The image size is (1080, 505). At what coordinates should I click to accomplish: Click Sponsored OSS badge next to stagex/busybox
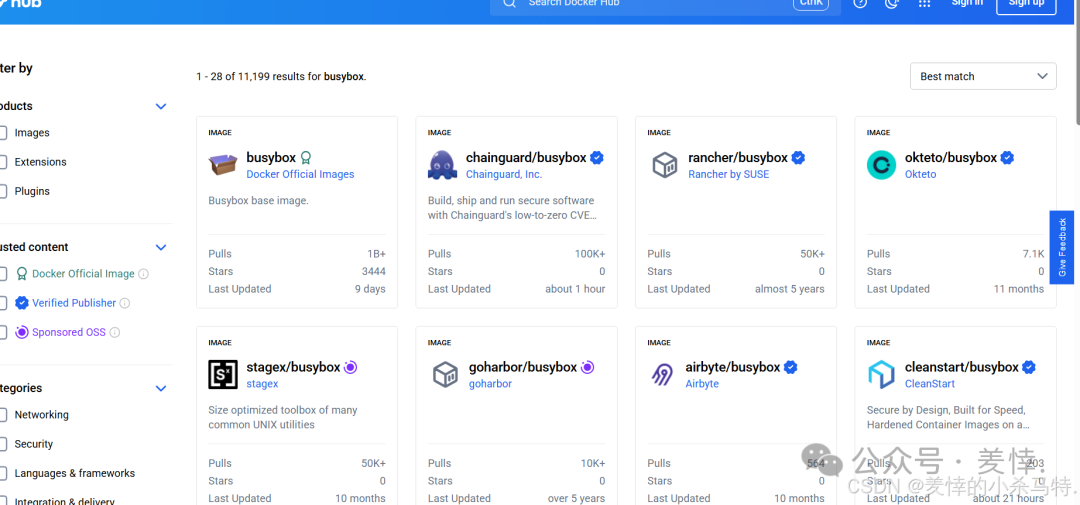coord(351,367)
